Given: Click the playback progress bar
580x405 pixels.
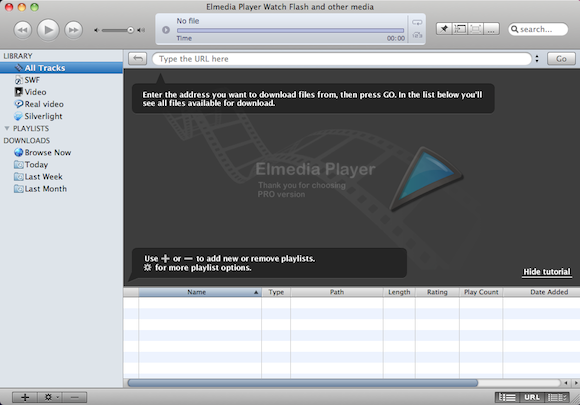Looking at the screenshot, I should (x=290, y=30).
